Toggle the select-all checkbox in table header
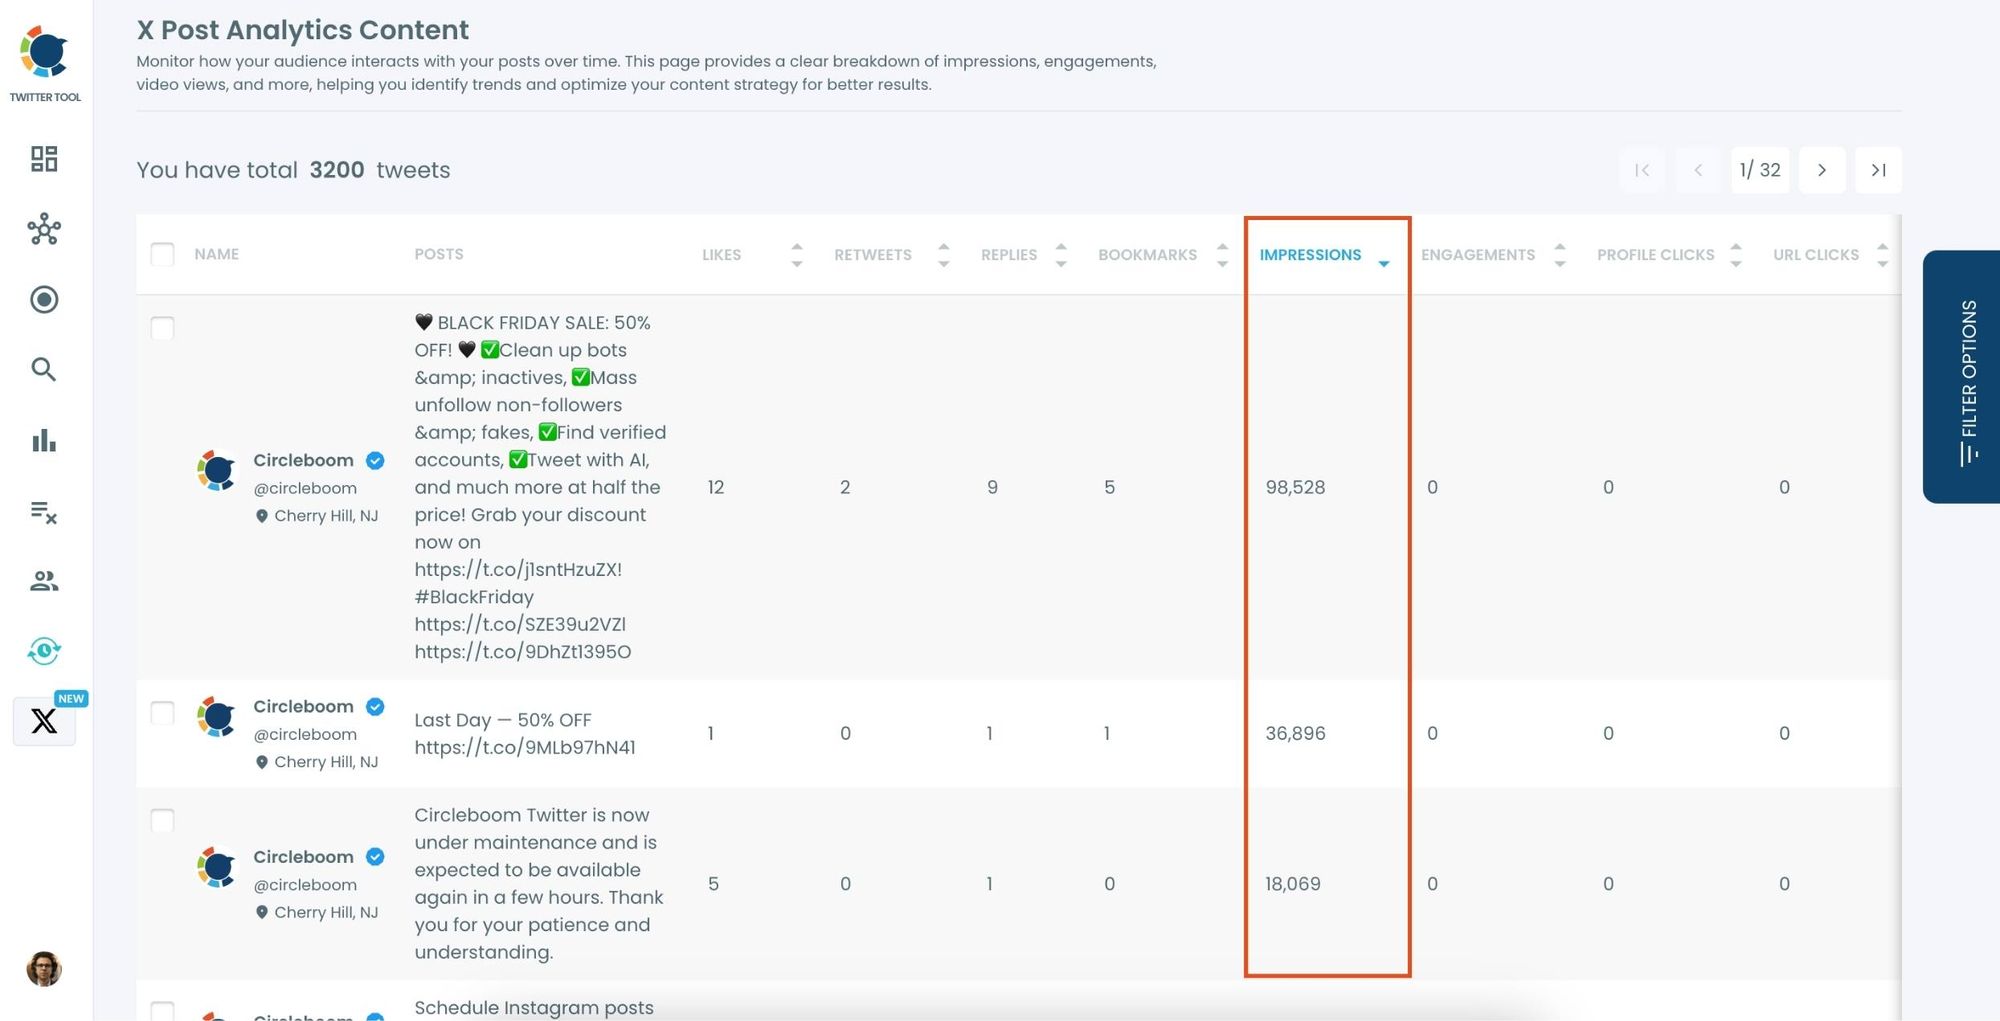This screenshot has width=2000, height=1021. [x=162, y=254]
